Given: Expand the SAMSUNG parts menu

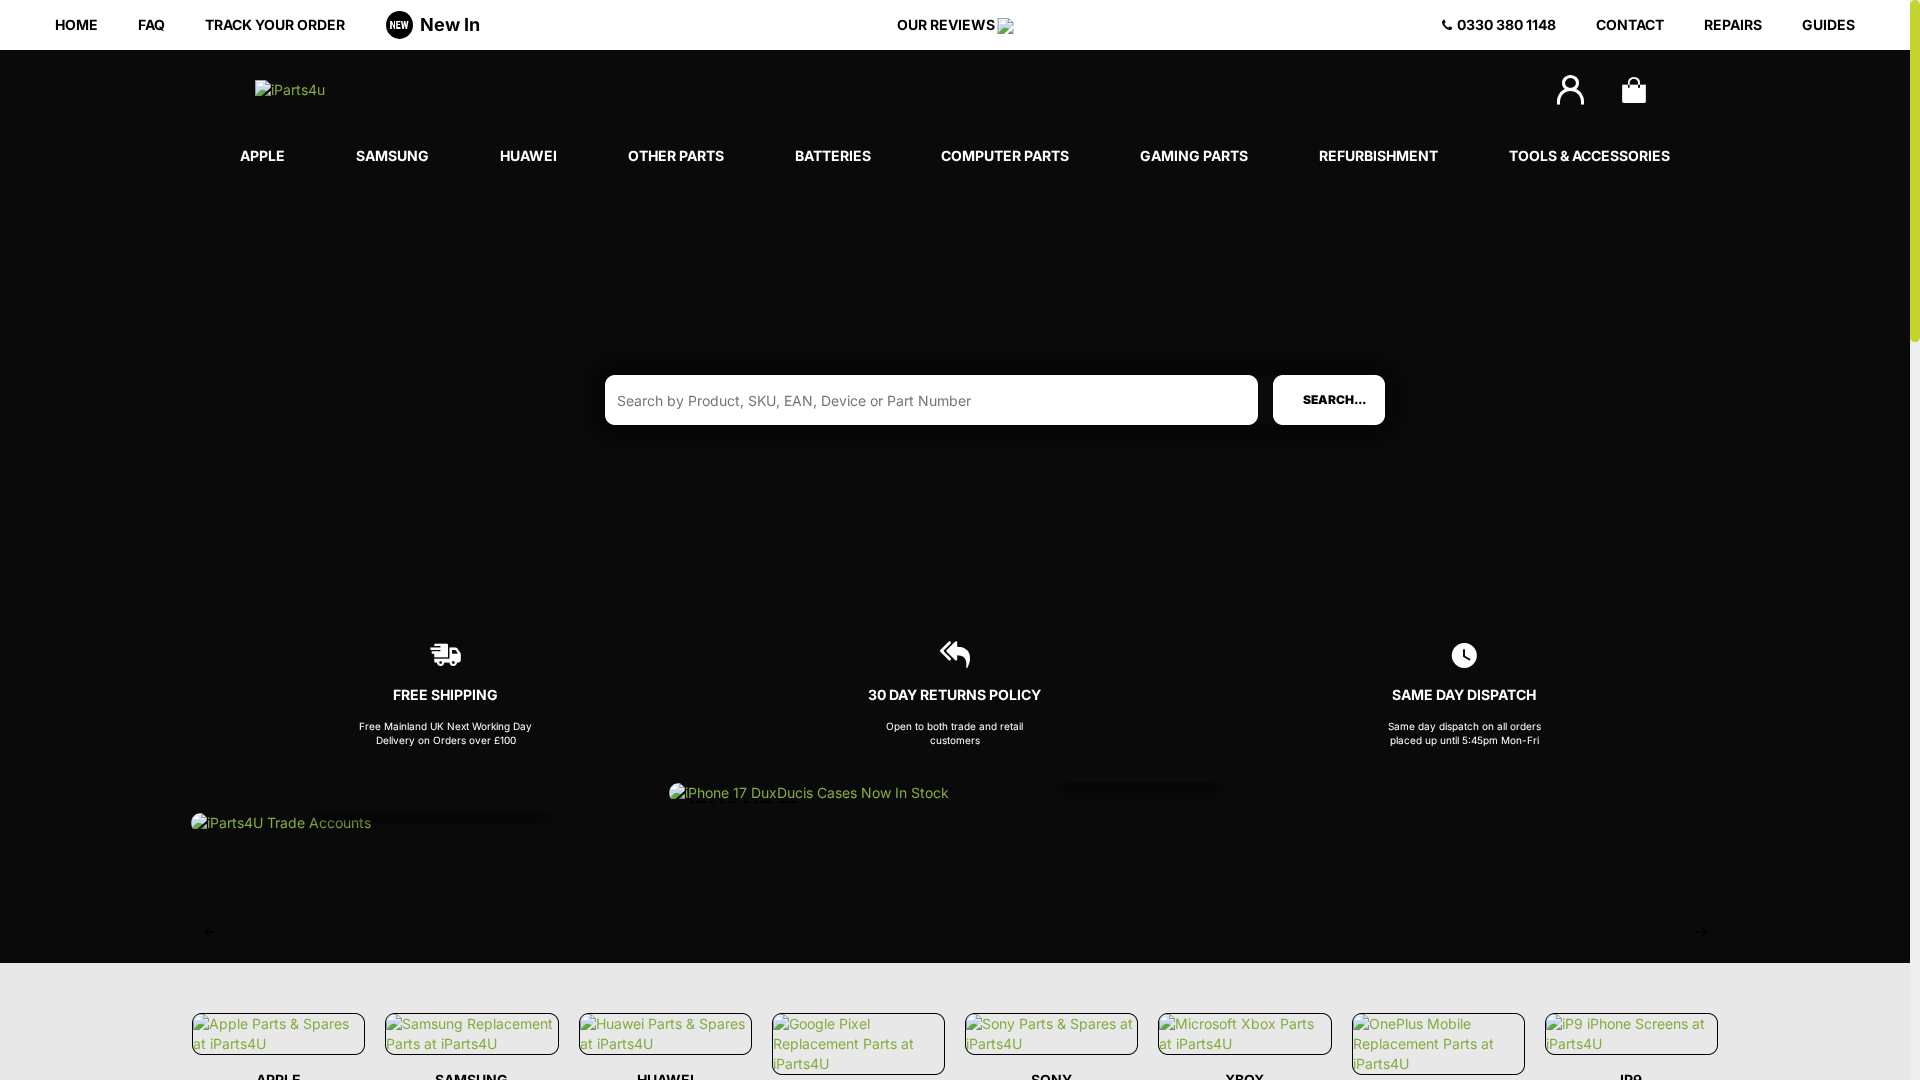Looking at the screenshot, I should coord(391,156).
